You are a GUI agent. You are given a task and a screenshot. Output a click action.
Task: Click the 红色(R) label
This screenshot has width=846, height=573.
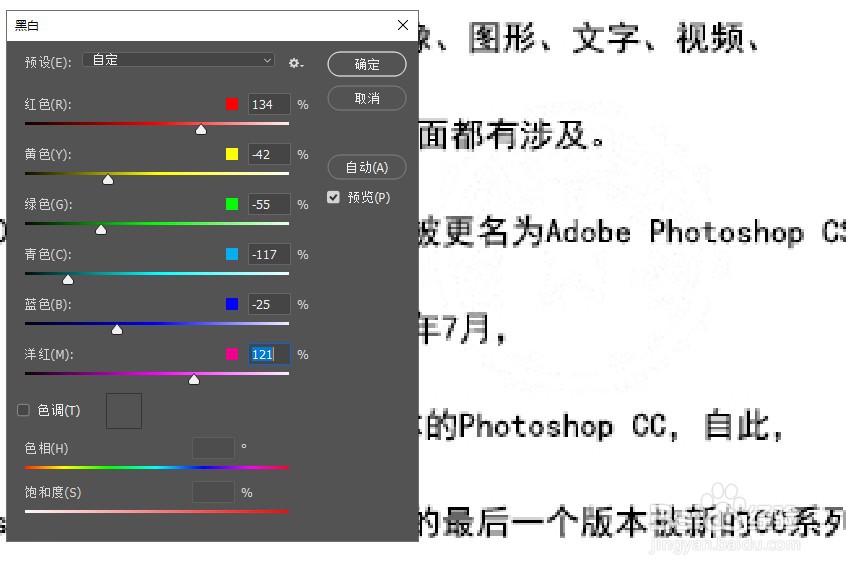[x=48, y=104]
